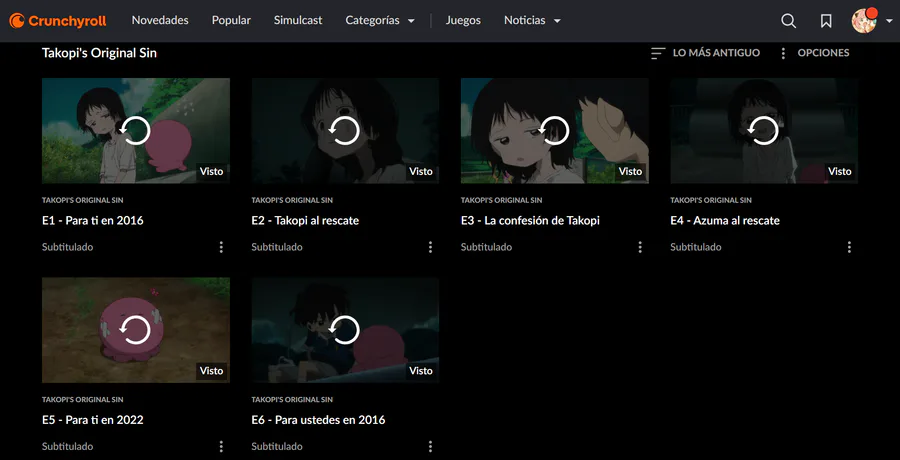
Task: Open the title E5 - Para ti en 2022
Action: coord(93,420)
